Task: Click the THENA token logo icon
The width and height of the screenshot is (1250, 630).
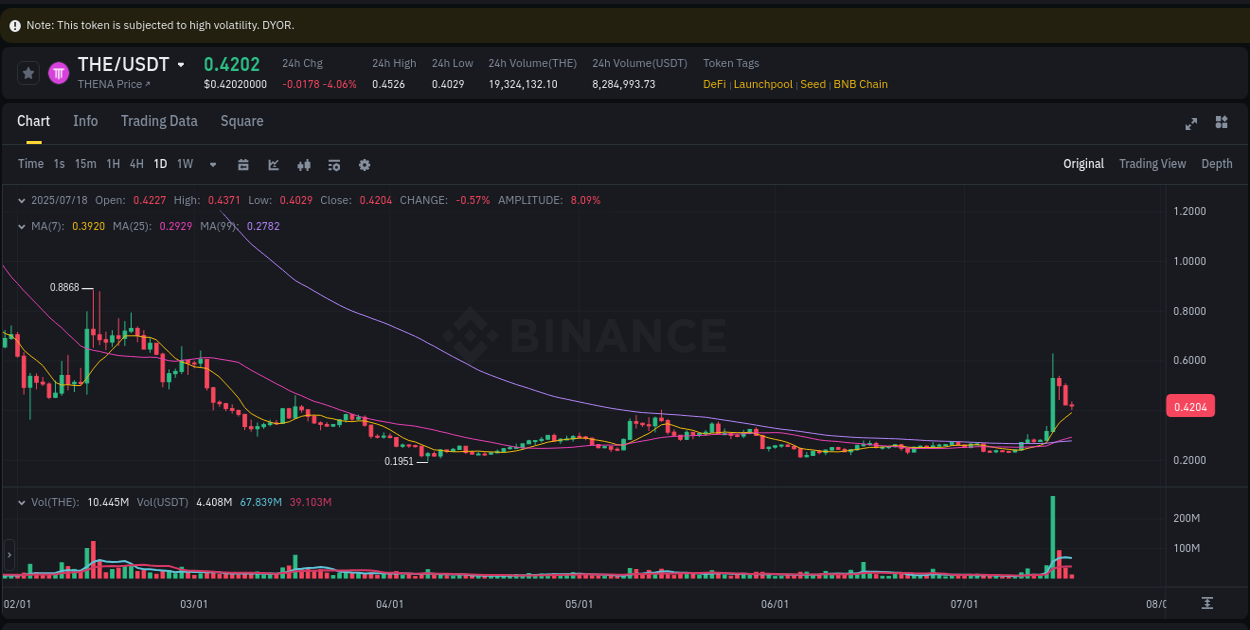Action: 58,72
